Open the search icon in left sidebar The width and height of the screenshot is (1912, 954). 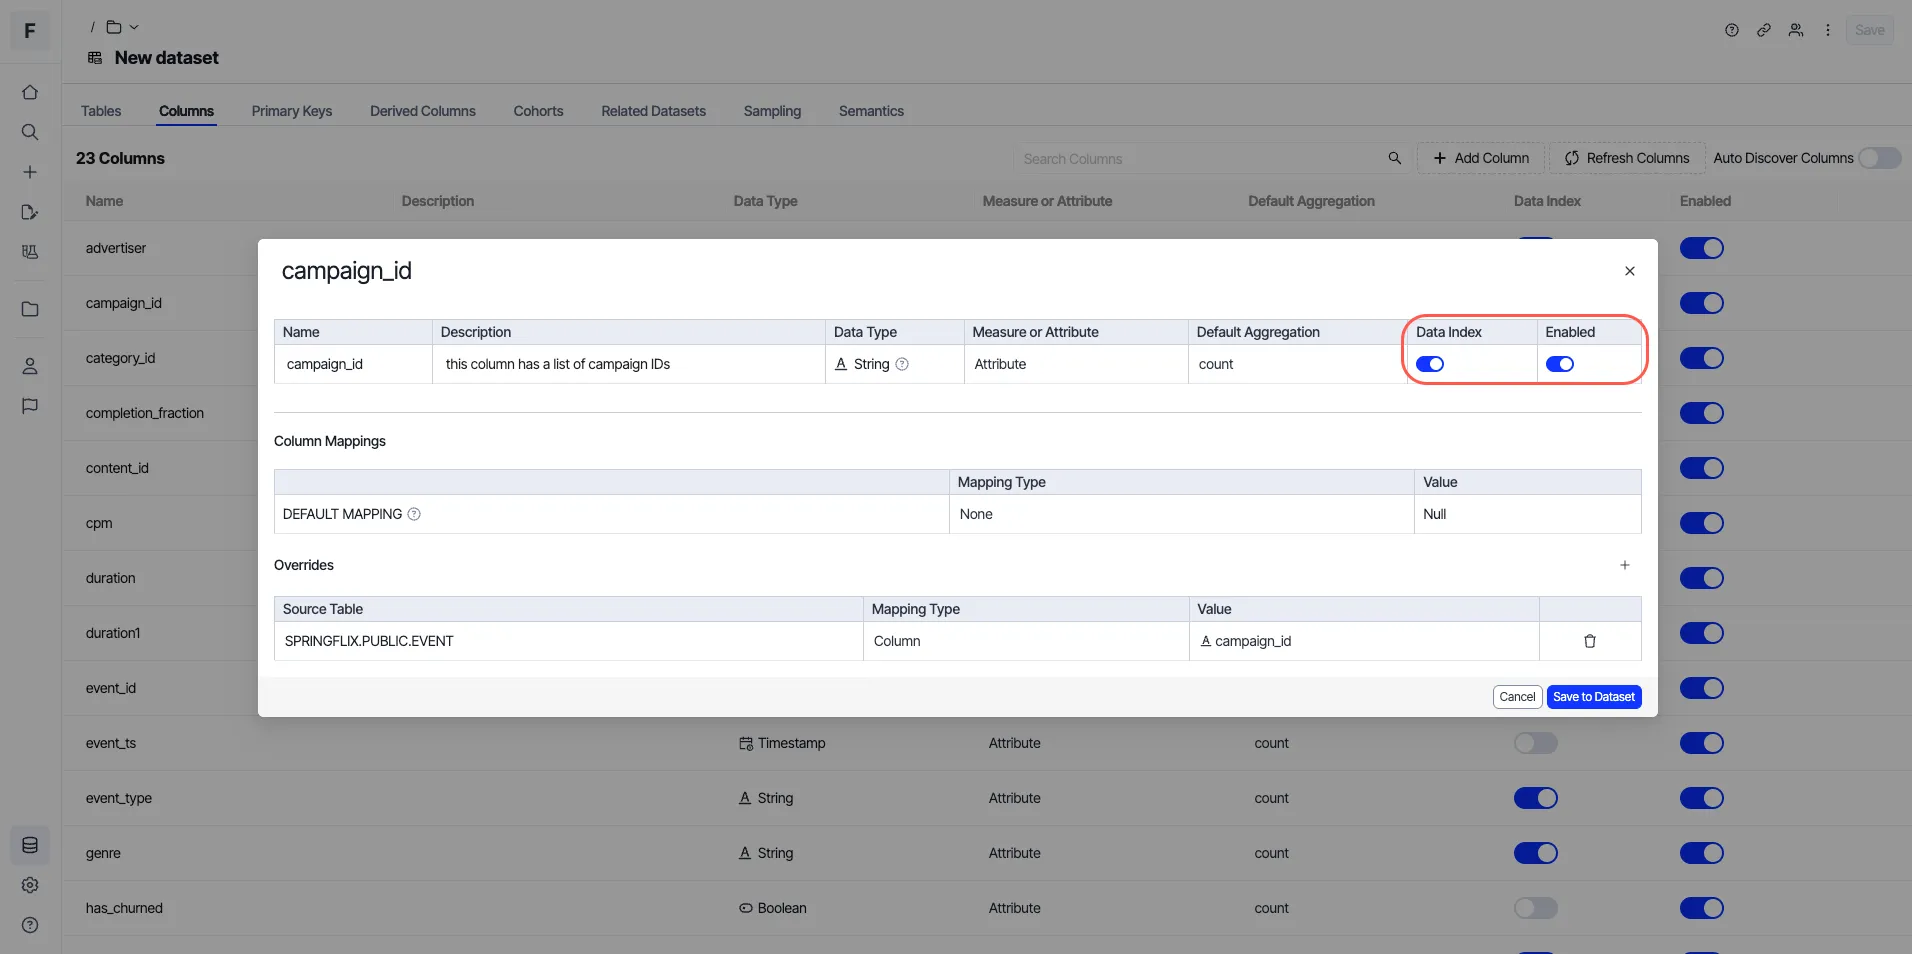[x=30, y=132]
